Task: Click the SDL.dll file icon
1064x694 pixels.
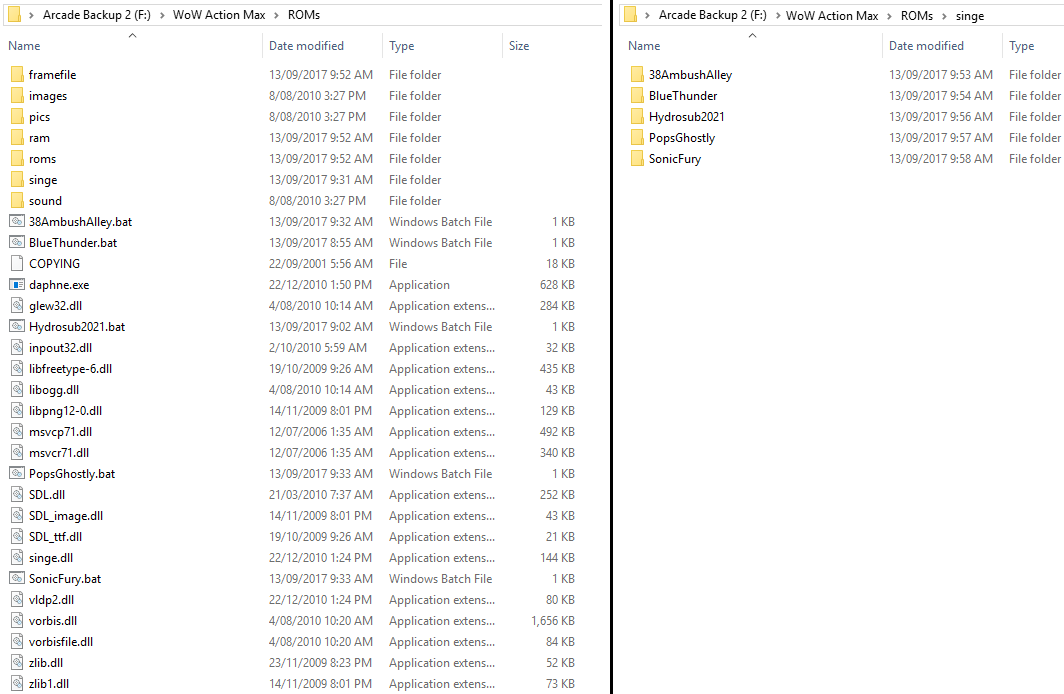Action: (17, 494)
